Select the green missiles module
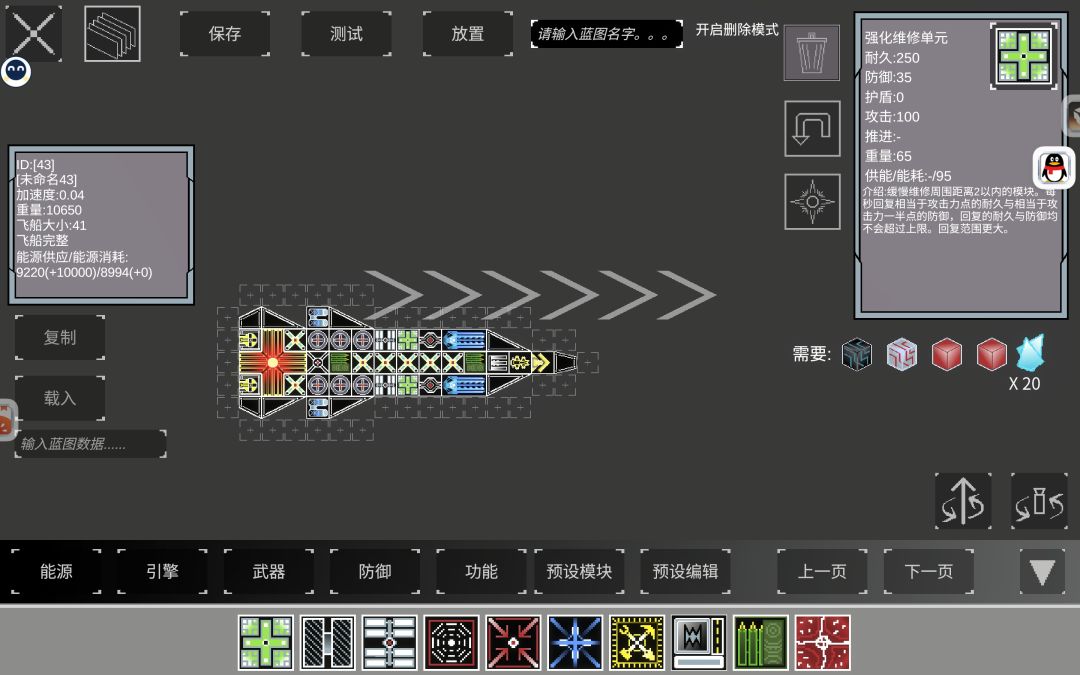Screen dimensions: 1080x675 pyautogui.click(x=760, y=643)
